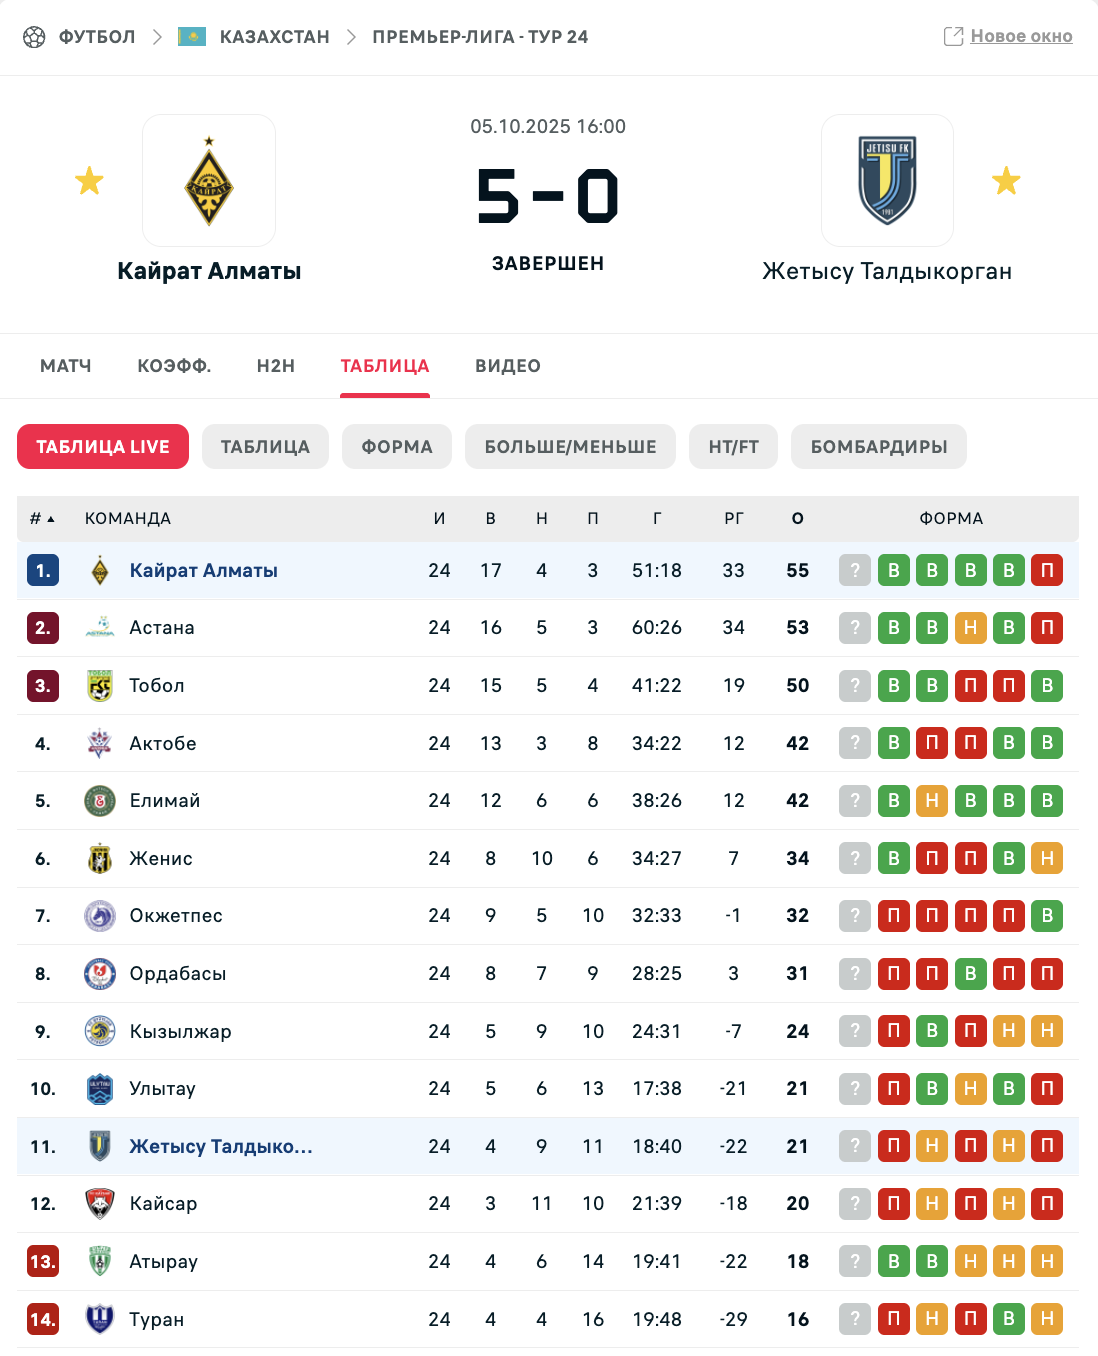Open the Новое окно link
Viewport: 1098px width, 1356px height.
coord(1021,37)
